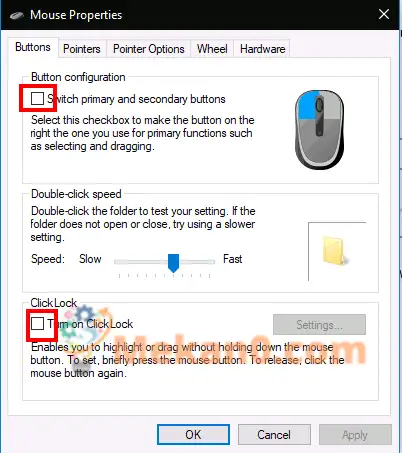This screenshot has width=402, height=453.
Task: Tick the Turn on ClickLock checkbox
Action: pyautogui.click(x=37, y=323)
